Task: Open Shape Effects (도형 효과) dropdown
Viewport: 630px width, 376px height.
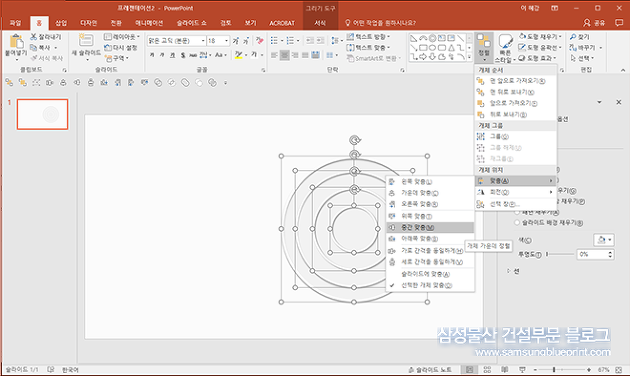Action: click(x=538, y=58)
